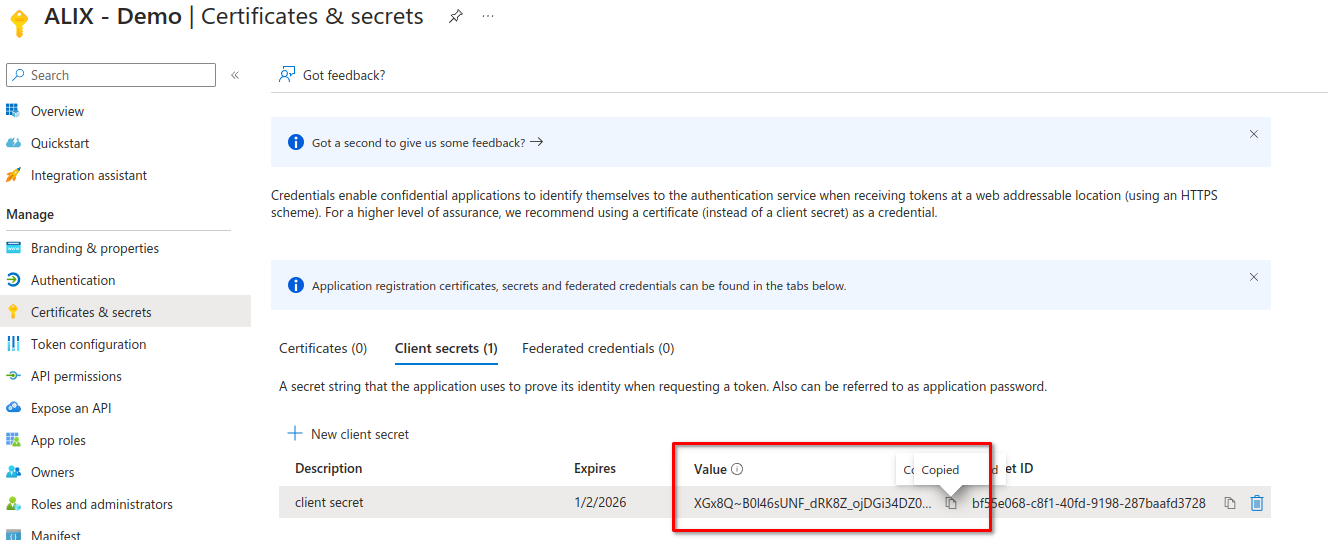Pin the Certificates & secrets blade
Image resolution: width=1328 pixels, height=540 pixels.
point(456,16)
